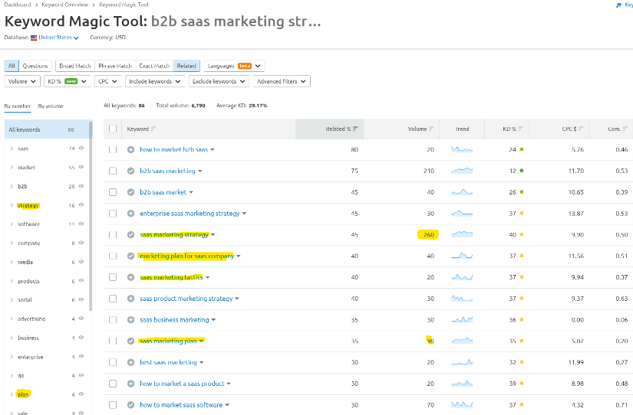Select the 'software' keyword group
Image resolution: width=633 pixels, height=415 pixels.
(x=29, y=224)
